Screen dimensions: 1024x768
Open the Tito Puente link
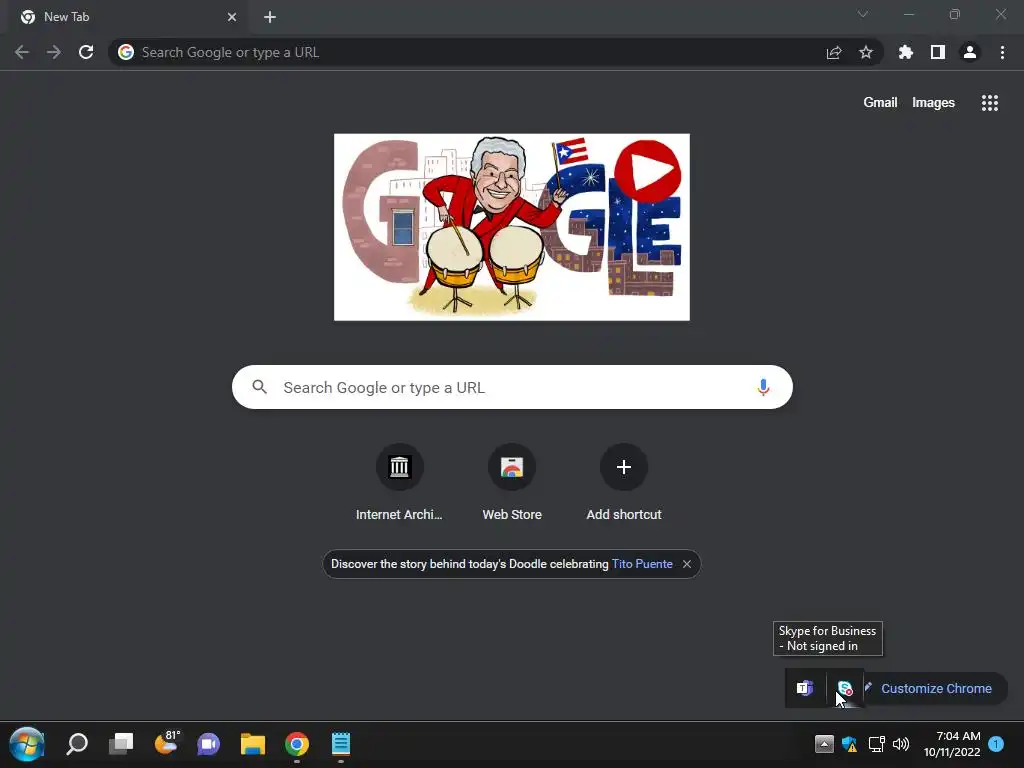tap(642, 564)
